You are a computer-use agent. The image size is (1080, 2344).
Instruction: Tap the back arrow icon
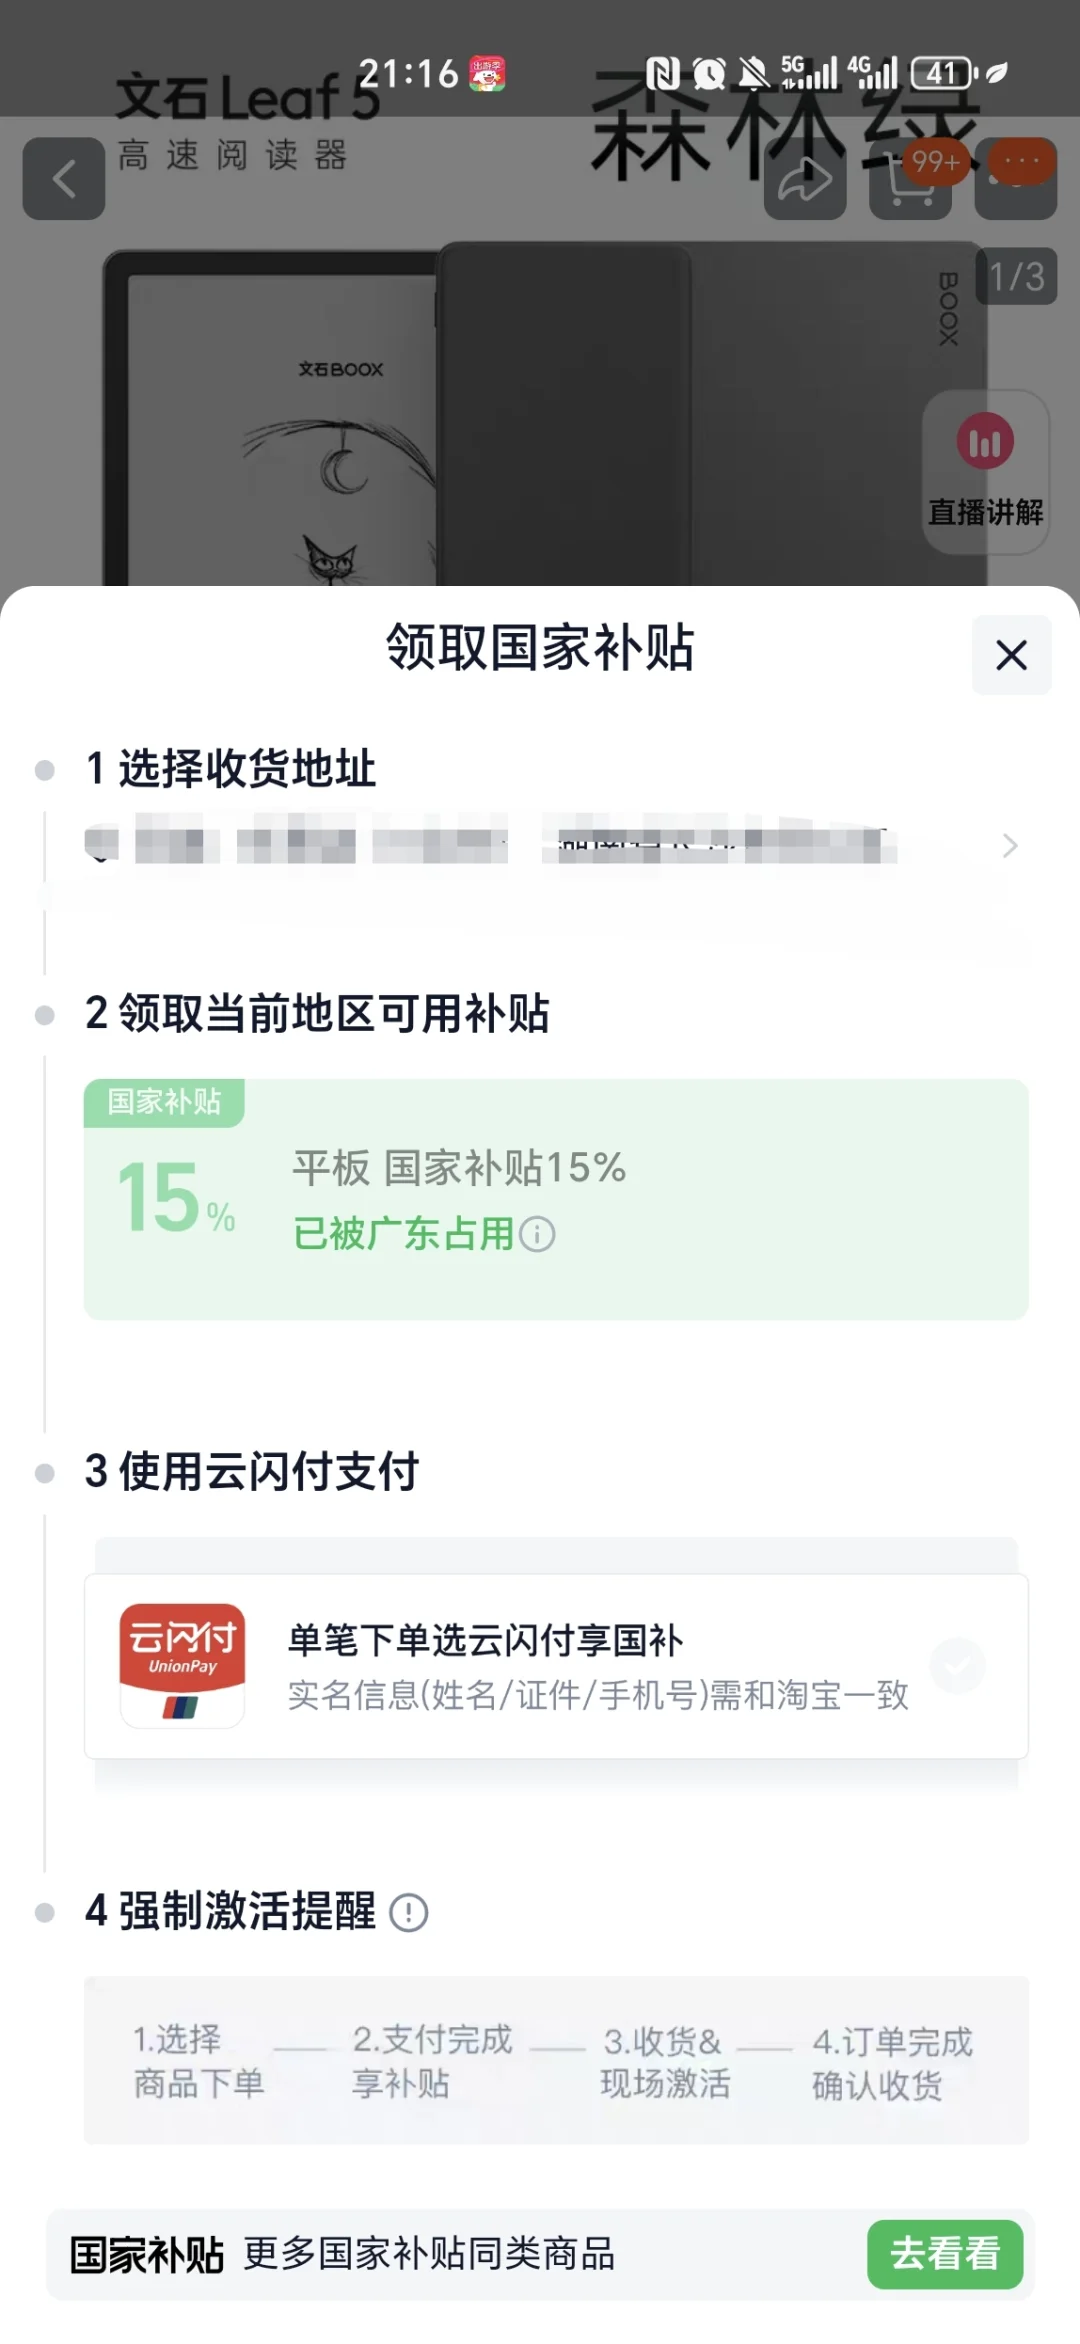64,179
